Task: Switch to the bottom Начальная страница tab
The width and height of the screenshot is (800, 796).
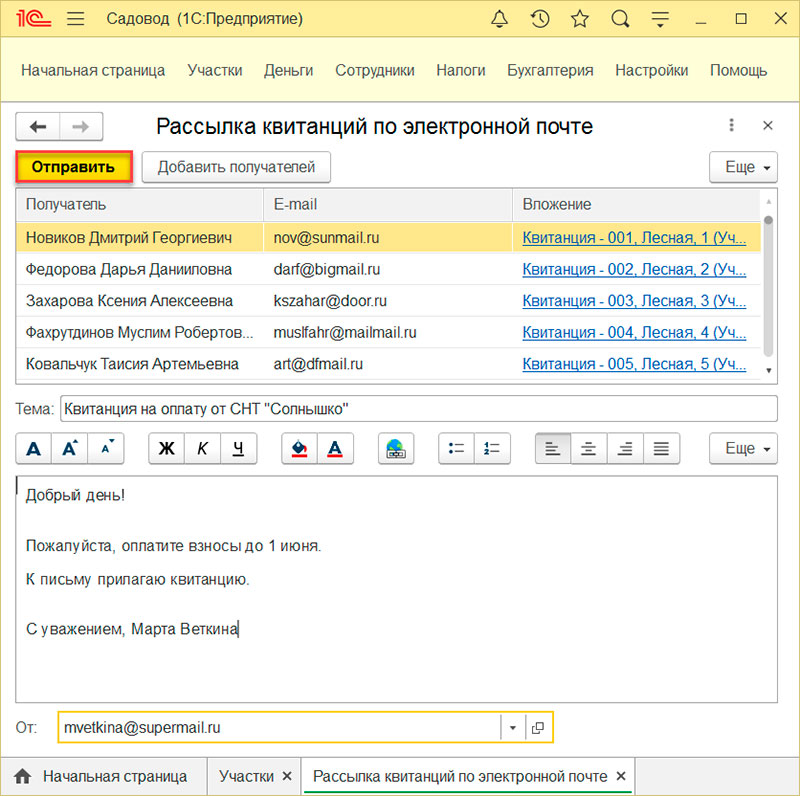Action: click(104, 776)
